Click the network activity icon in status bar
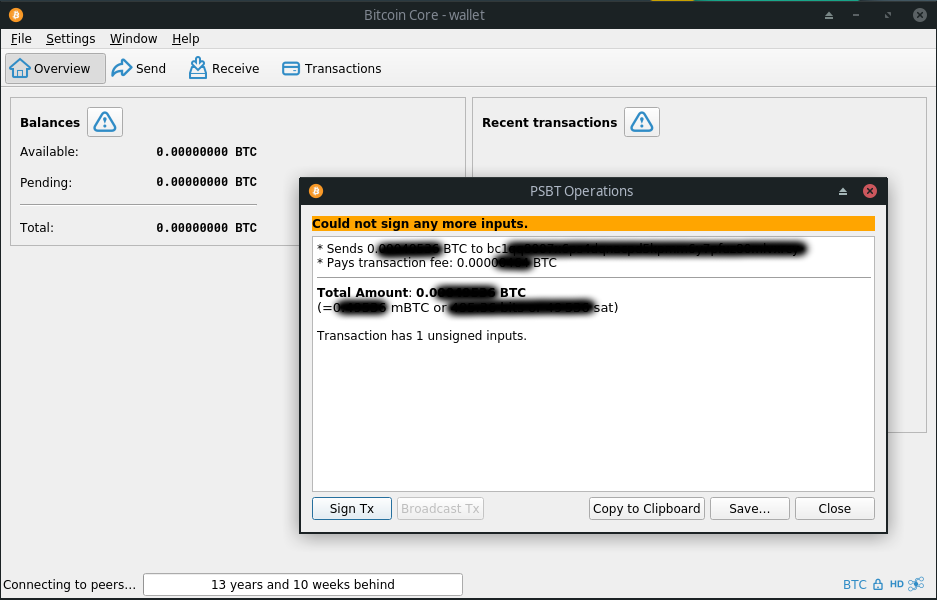This screenshot has height=600, width=937. click(x=915, y=584)
